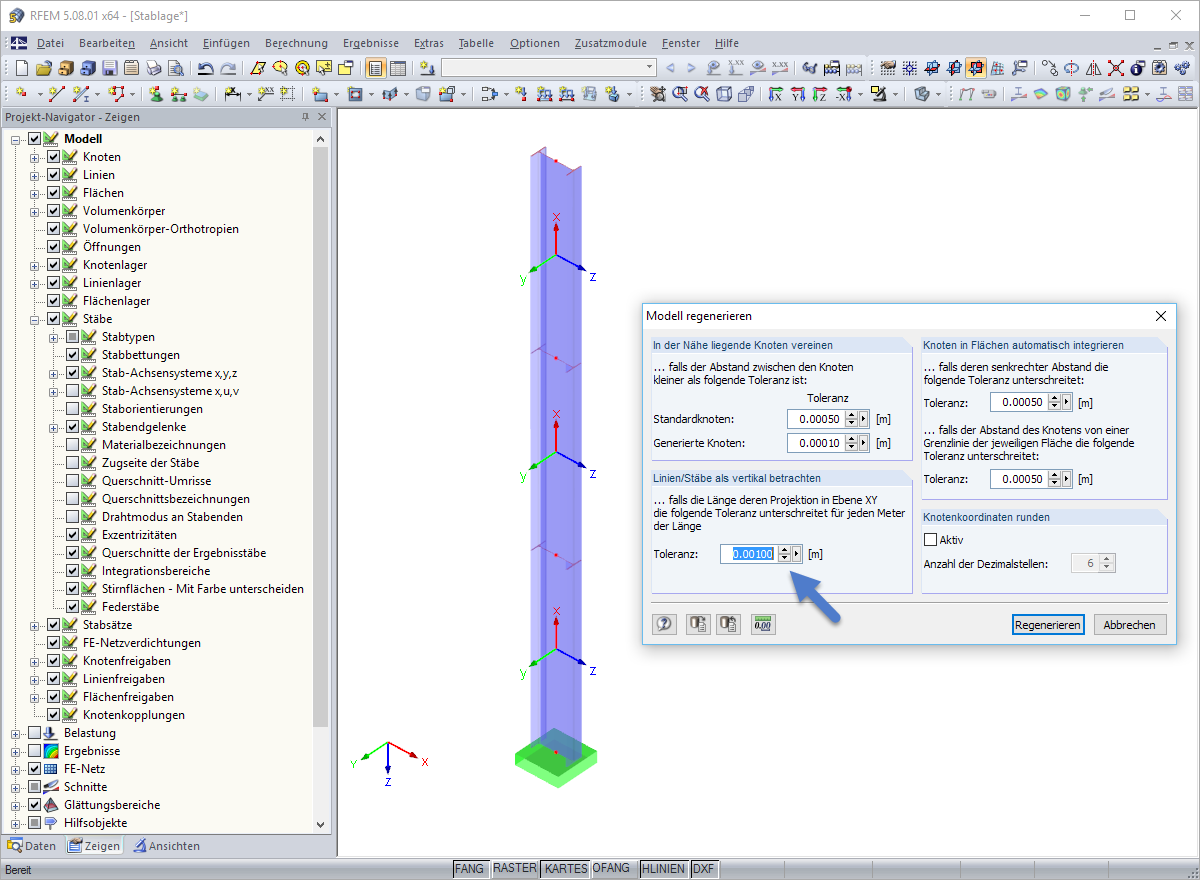Open the Berechnung menu
The width and height of the screenshot is (1200, 880).
(x=296, y=43)
